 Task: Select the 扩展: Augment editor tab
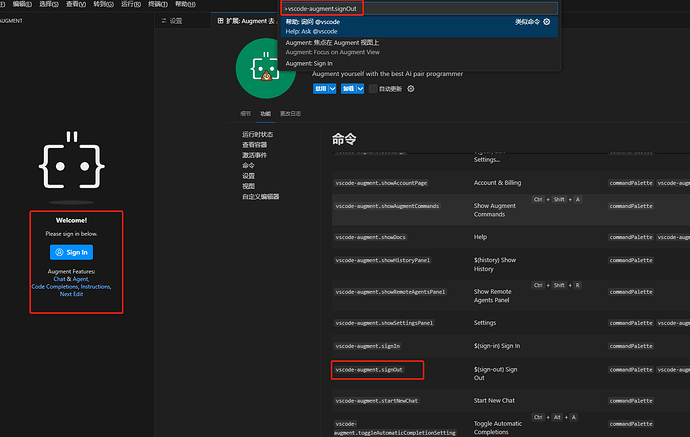[246, 21]
